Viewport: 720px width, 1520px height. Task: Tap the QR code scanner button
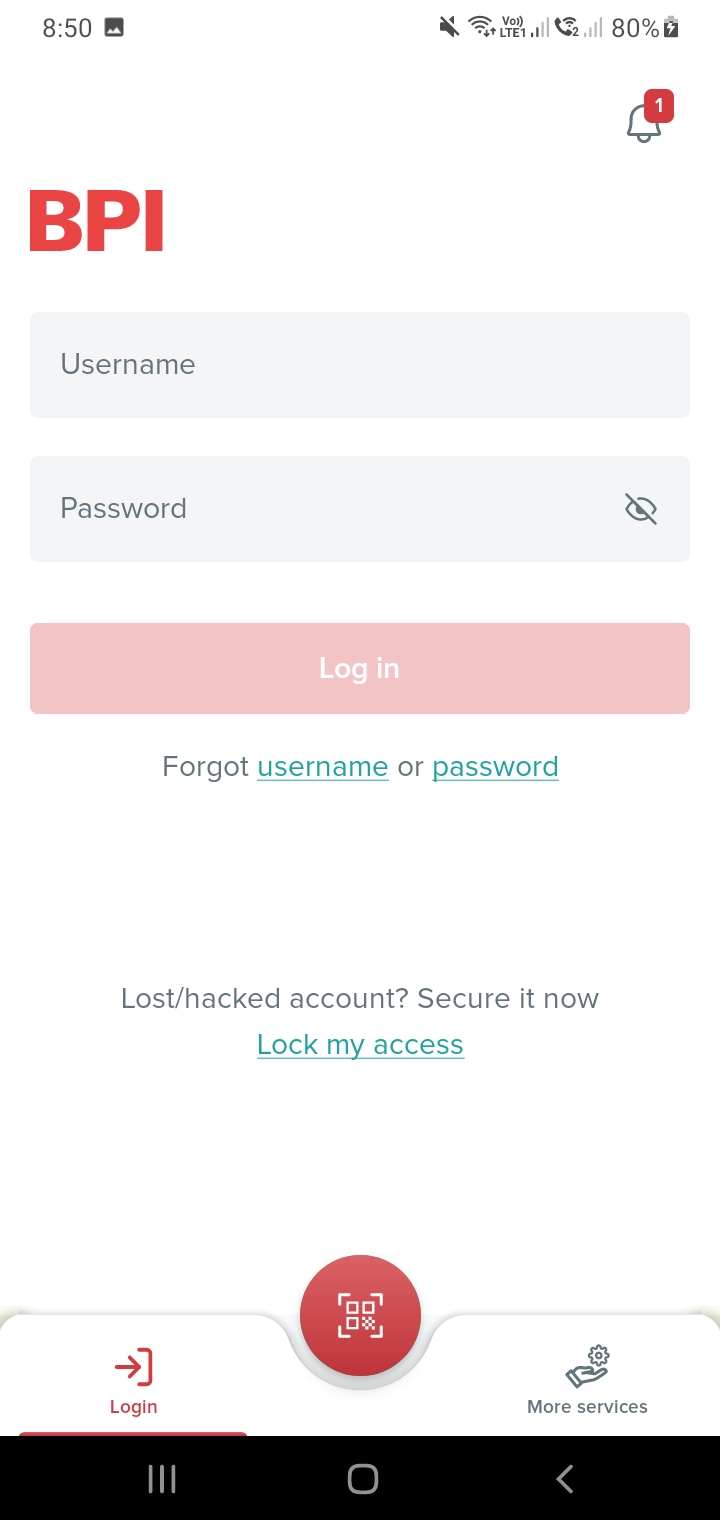coord(360,1315)
